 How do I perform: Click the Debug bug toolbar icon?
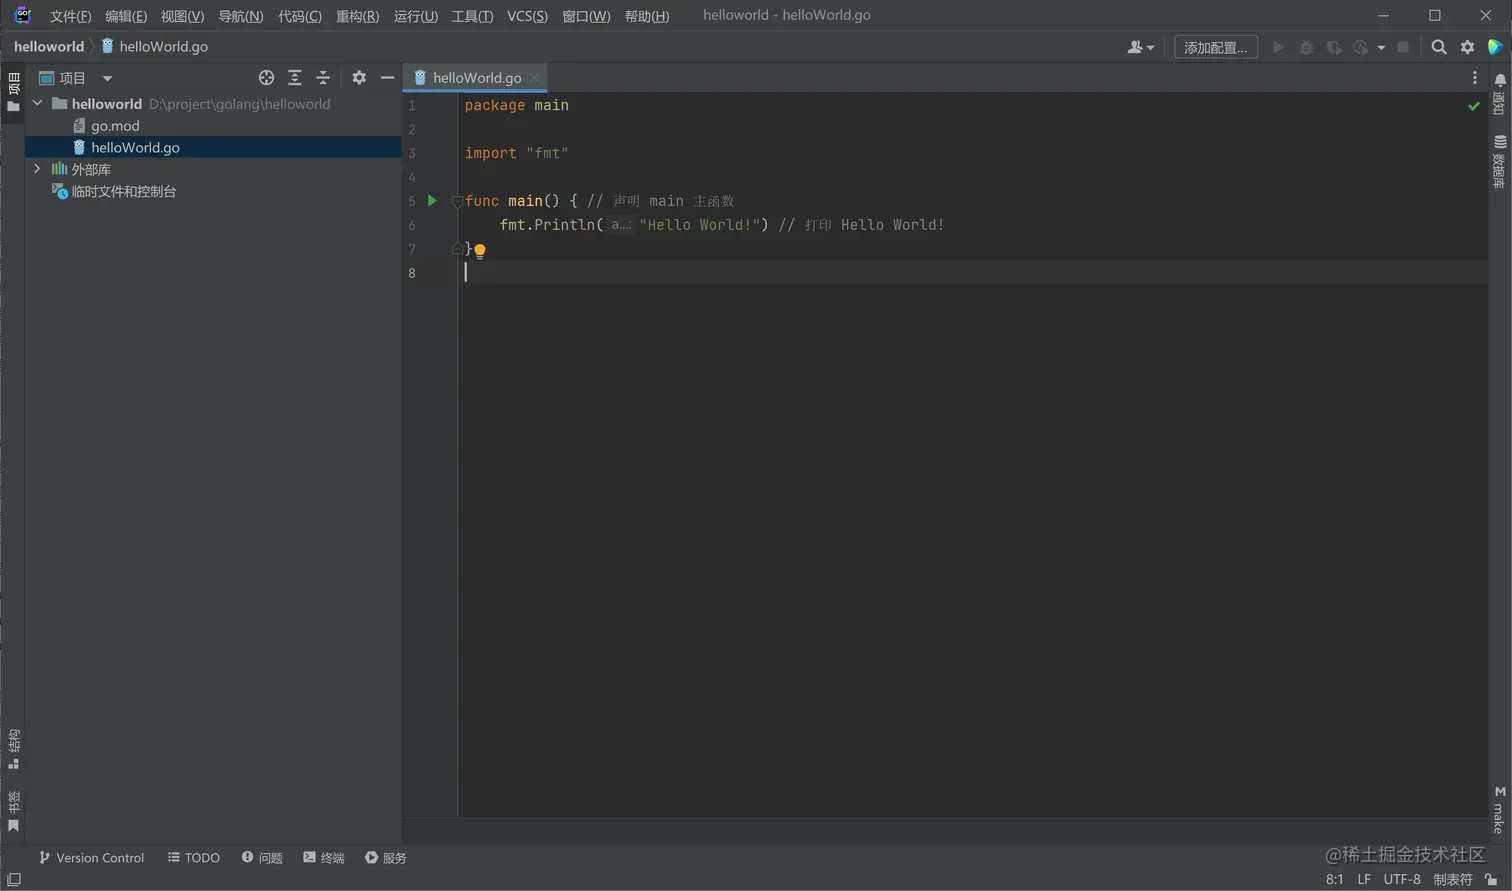point(1306,47)
